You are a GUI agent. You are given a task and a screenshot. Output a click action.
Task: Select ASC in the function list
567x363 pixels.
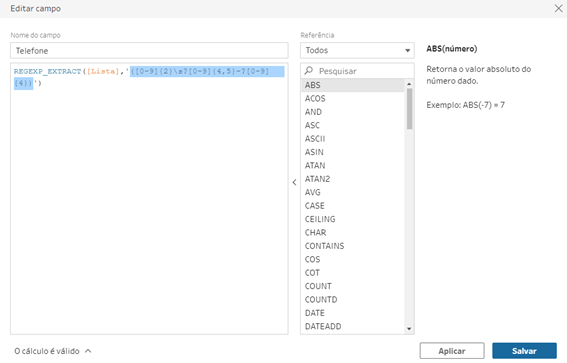[x=353, y=125]
